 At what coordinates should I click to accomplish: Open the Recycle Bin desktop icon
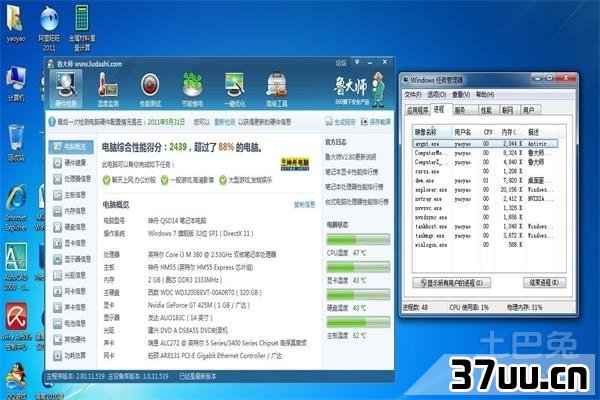pyautogui.click(x=16, y=142)
